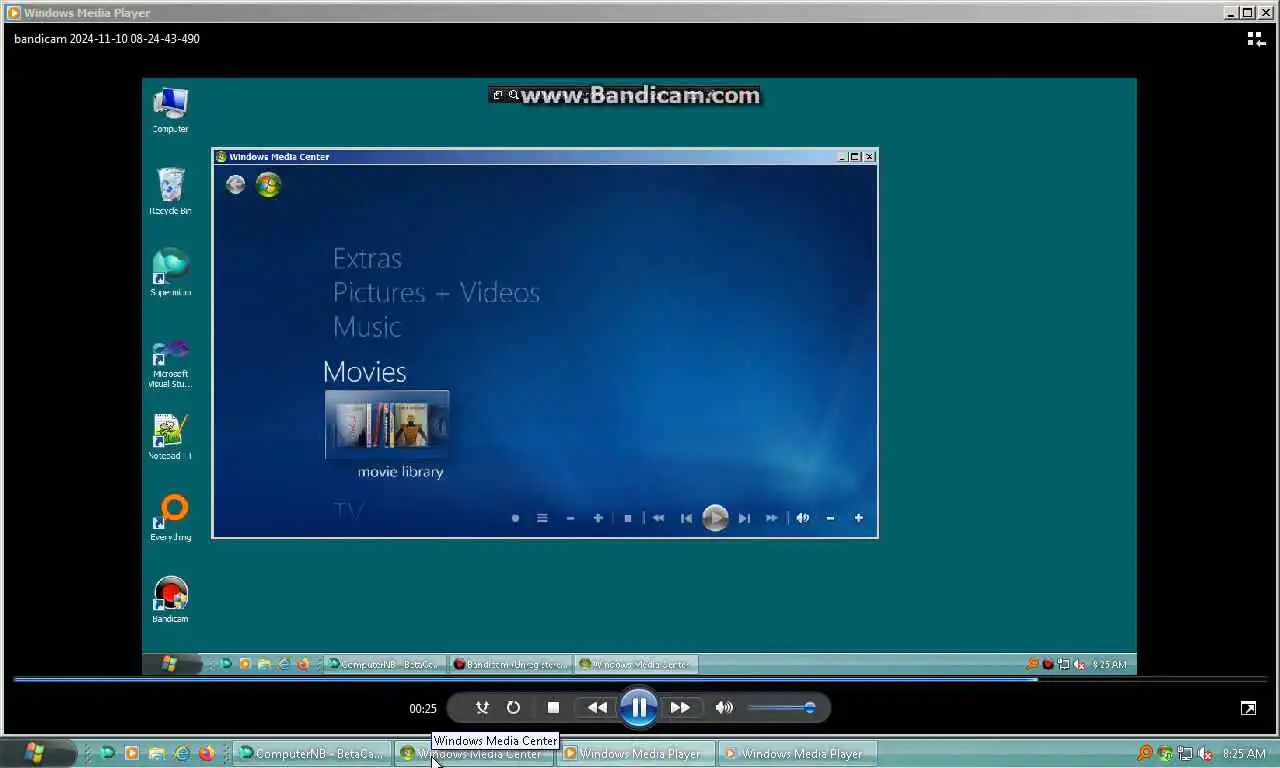Viewport: 1280px width, 768px height.
Task: Click the last Windows Media Player taskbar button
Action: [x=798, y=754]
